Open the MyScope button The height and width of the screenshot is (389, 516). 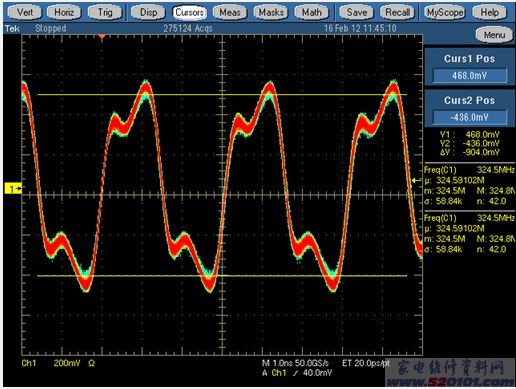coord(445,13)
